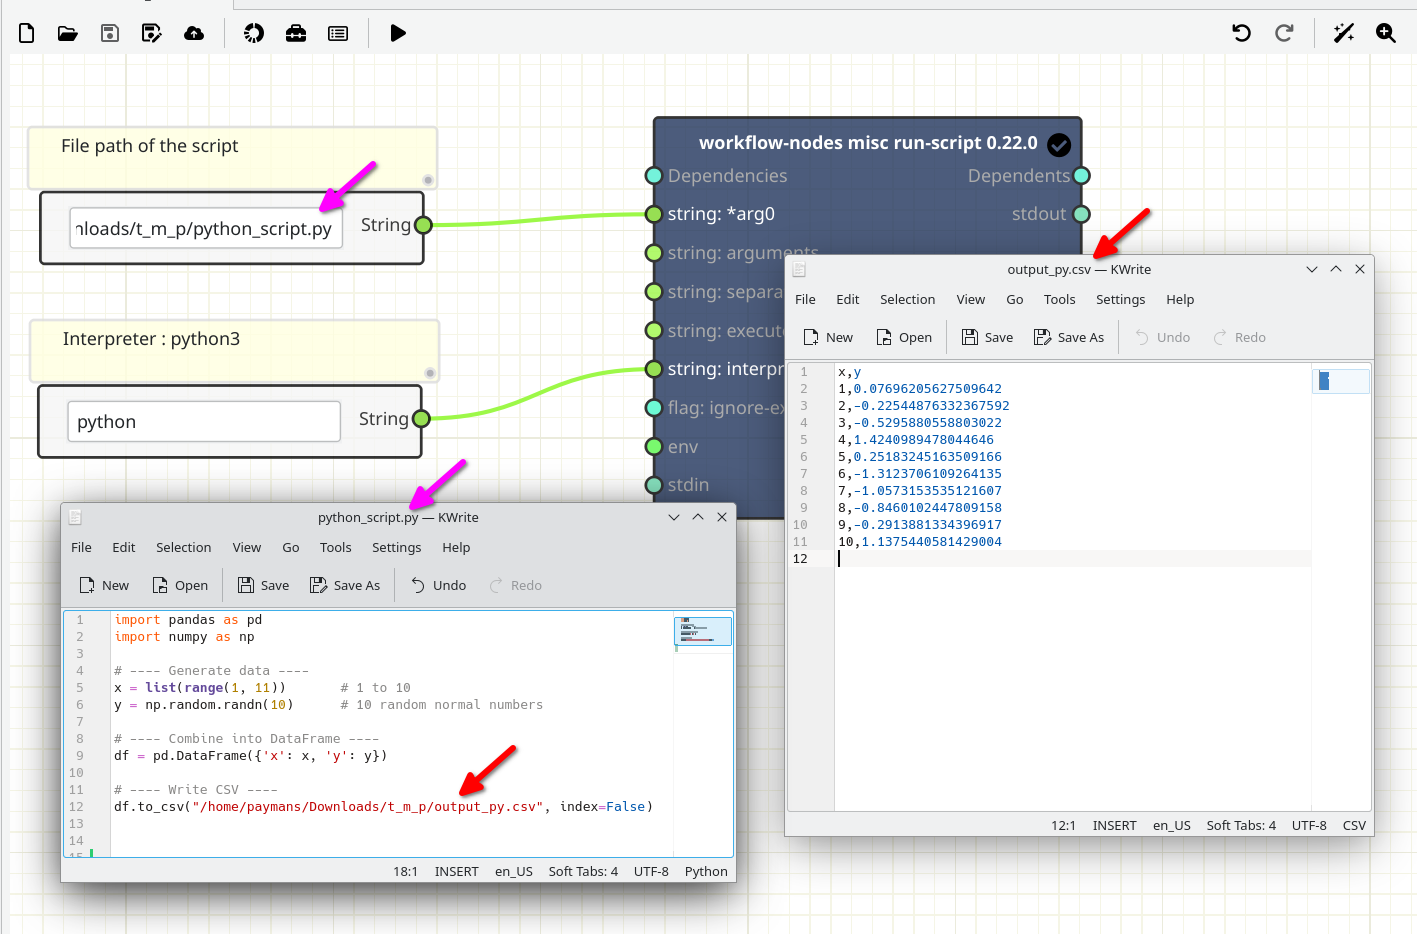1417x934 pixels.
Task: Click the string: *arg0 input port
Action: tap(654, 214)
